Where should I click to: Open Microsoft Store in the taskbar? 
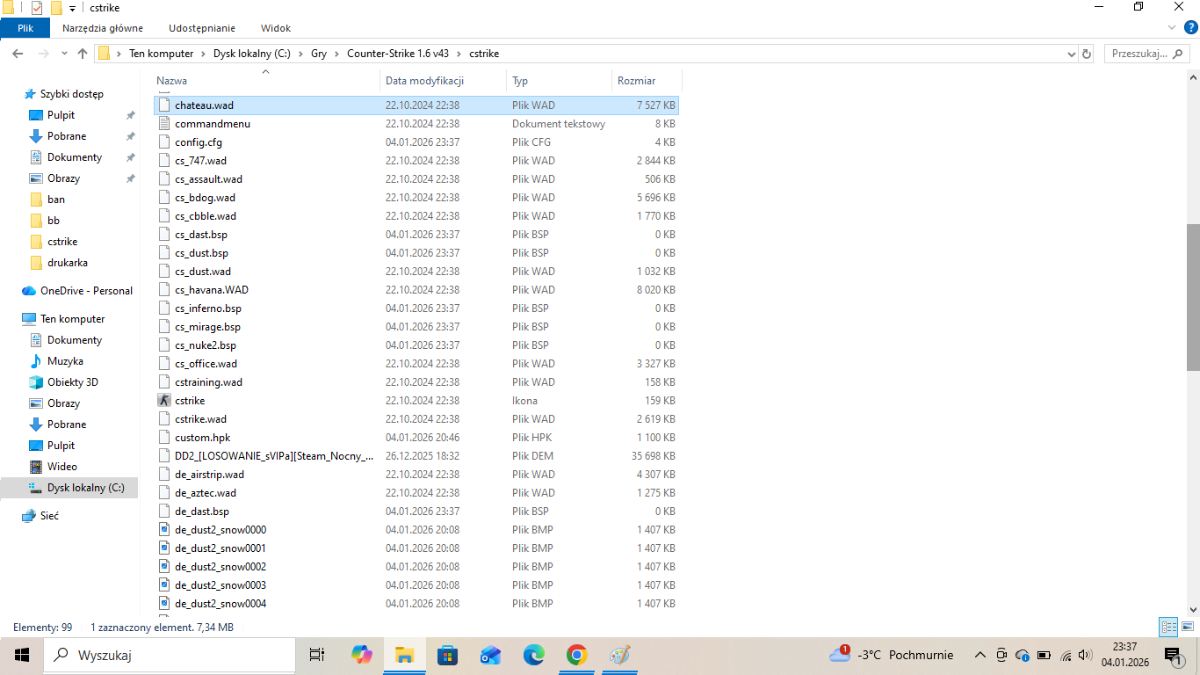[447, 655]
